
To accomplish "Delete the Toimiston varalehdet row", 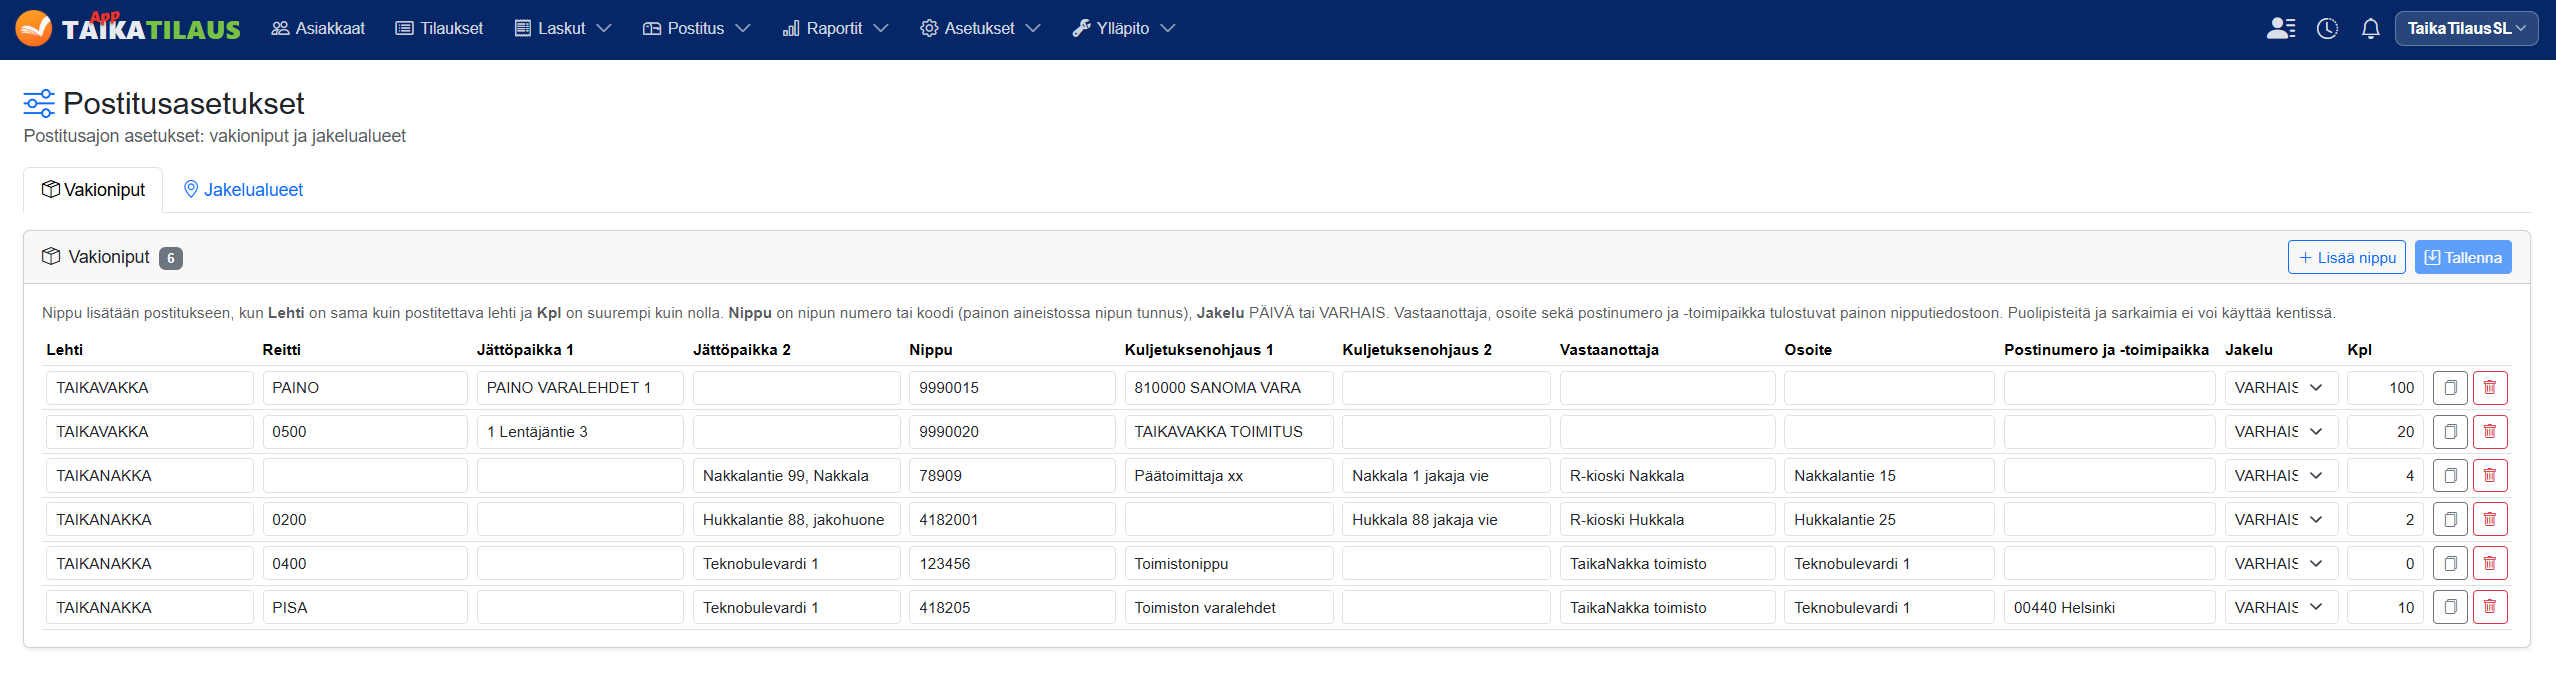I will coord(2490,607).
